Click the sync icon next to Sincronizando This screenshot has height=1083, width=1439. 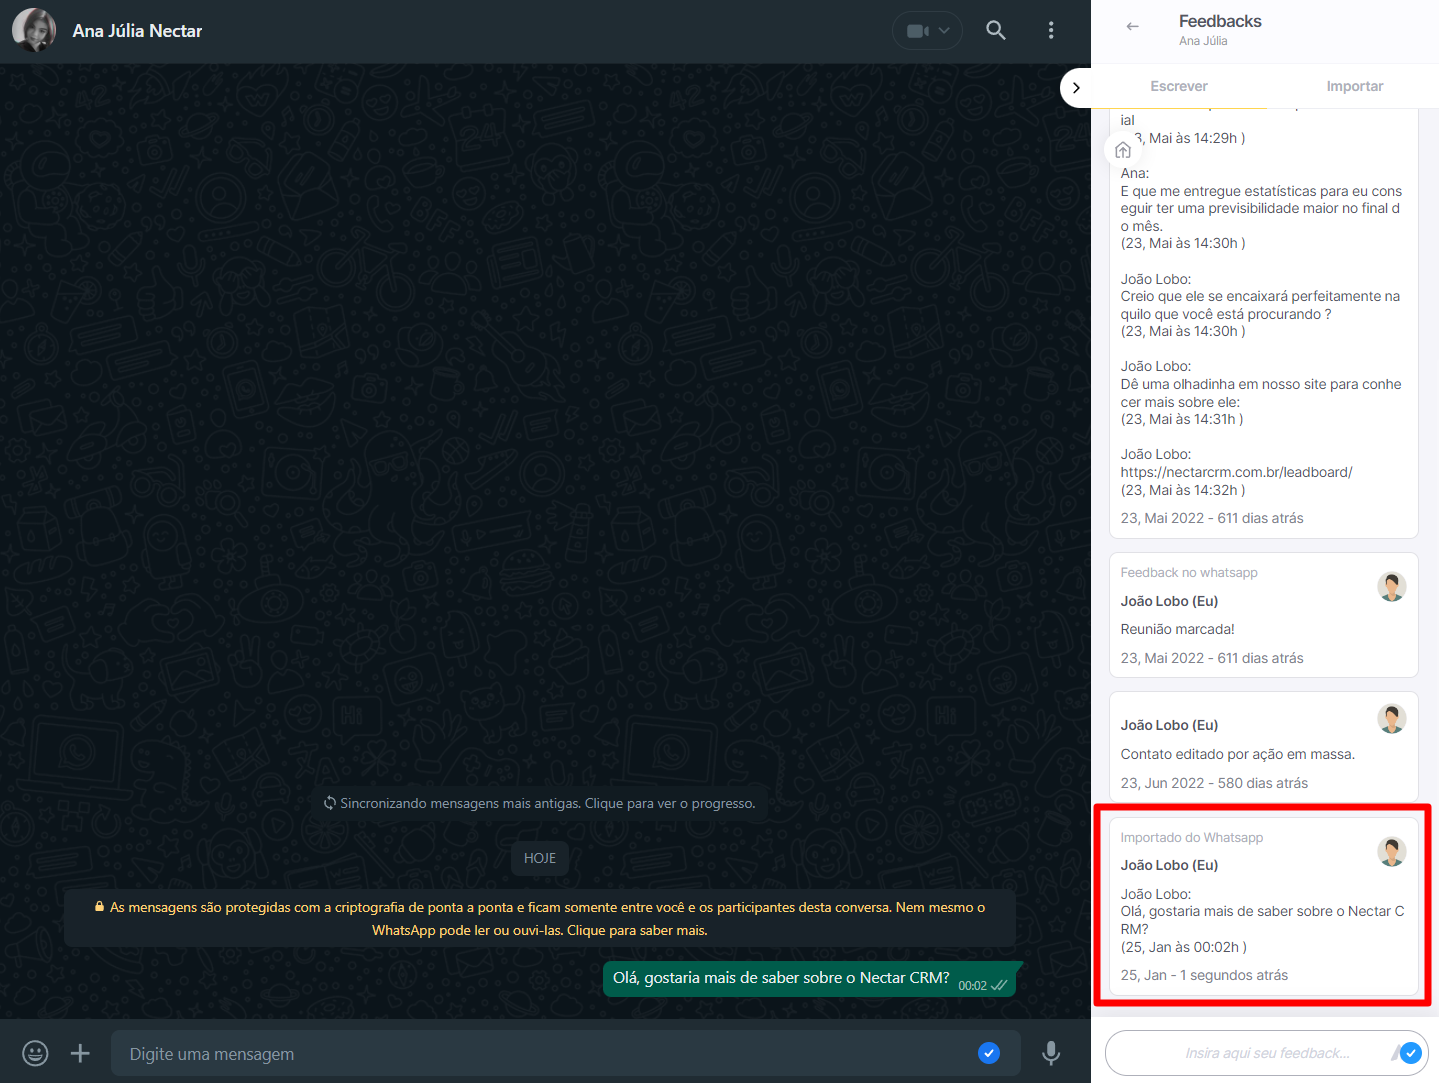[x=330, y=803]
